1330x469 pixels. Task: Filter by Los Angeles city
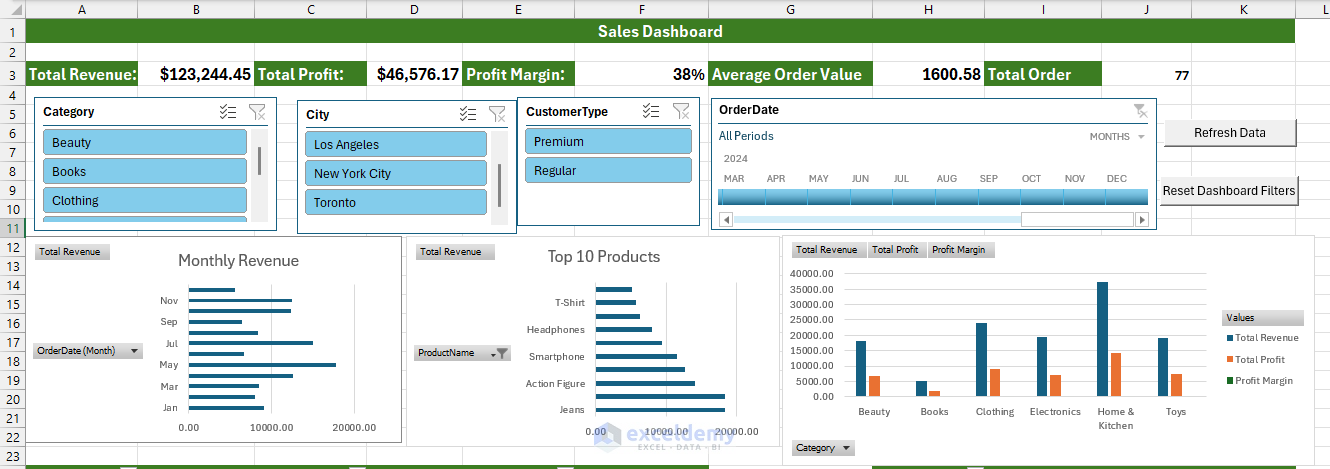tap(396, 144)
